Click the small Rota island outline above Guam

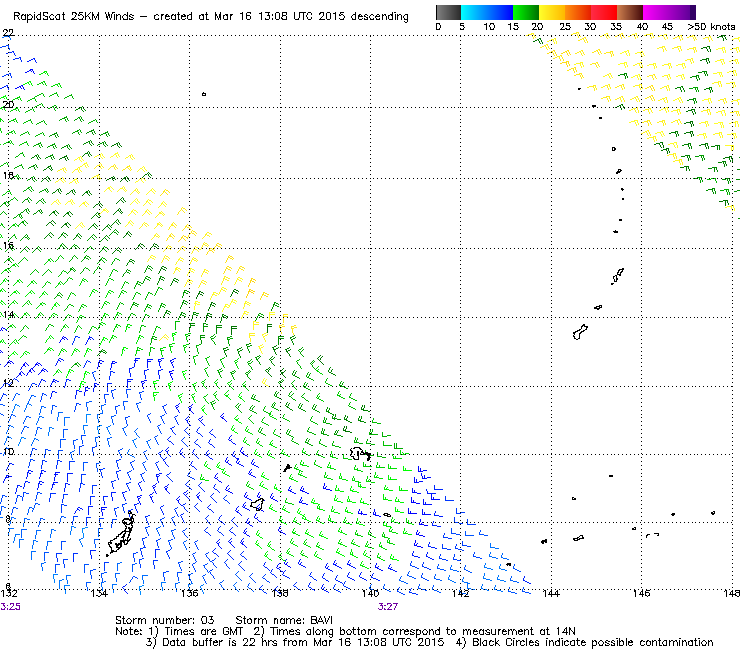coord(598,307)
